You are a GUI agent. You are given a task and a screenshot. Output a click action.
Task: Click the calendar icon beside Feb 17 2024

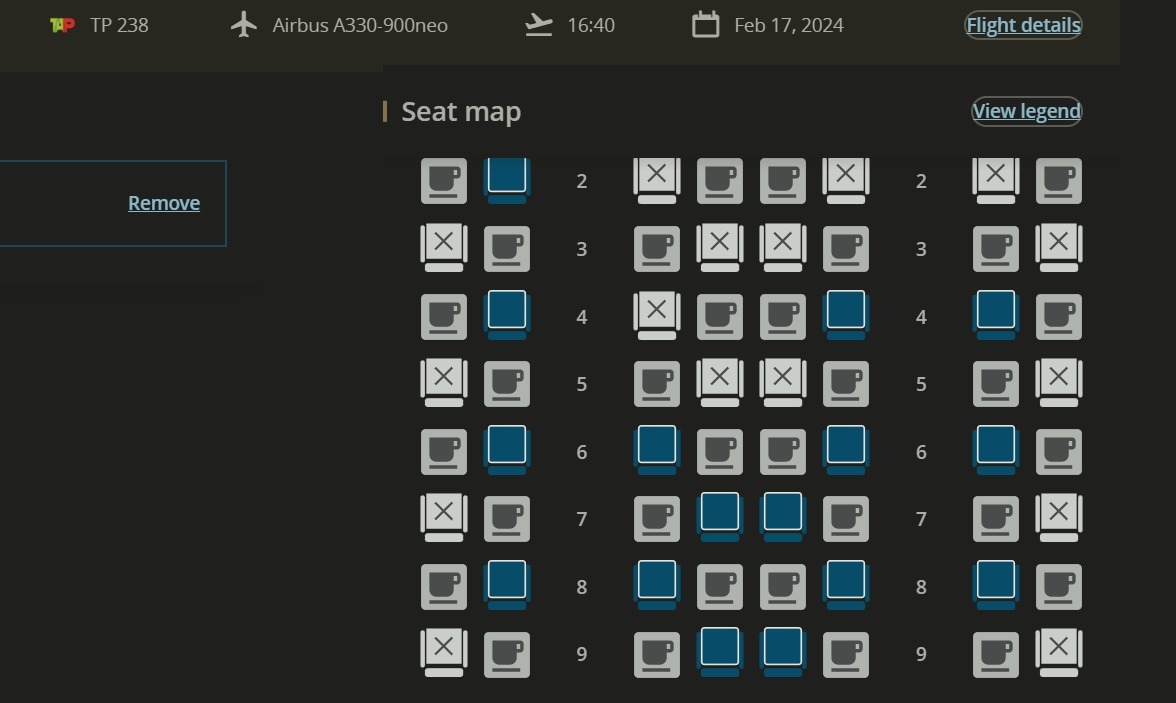(x=706, y=25)
